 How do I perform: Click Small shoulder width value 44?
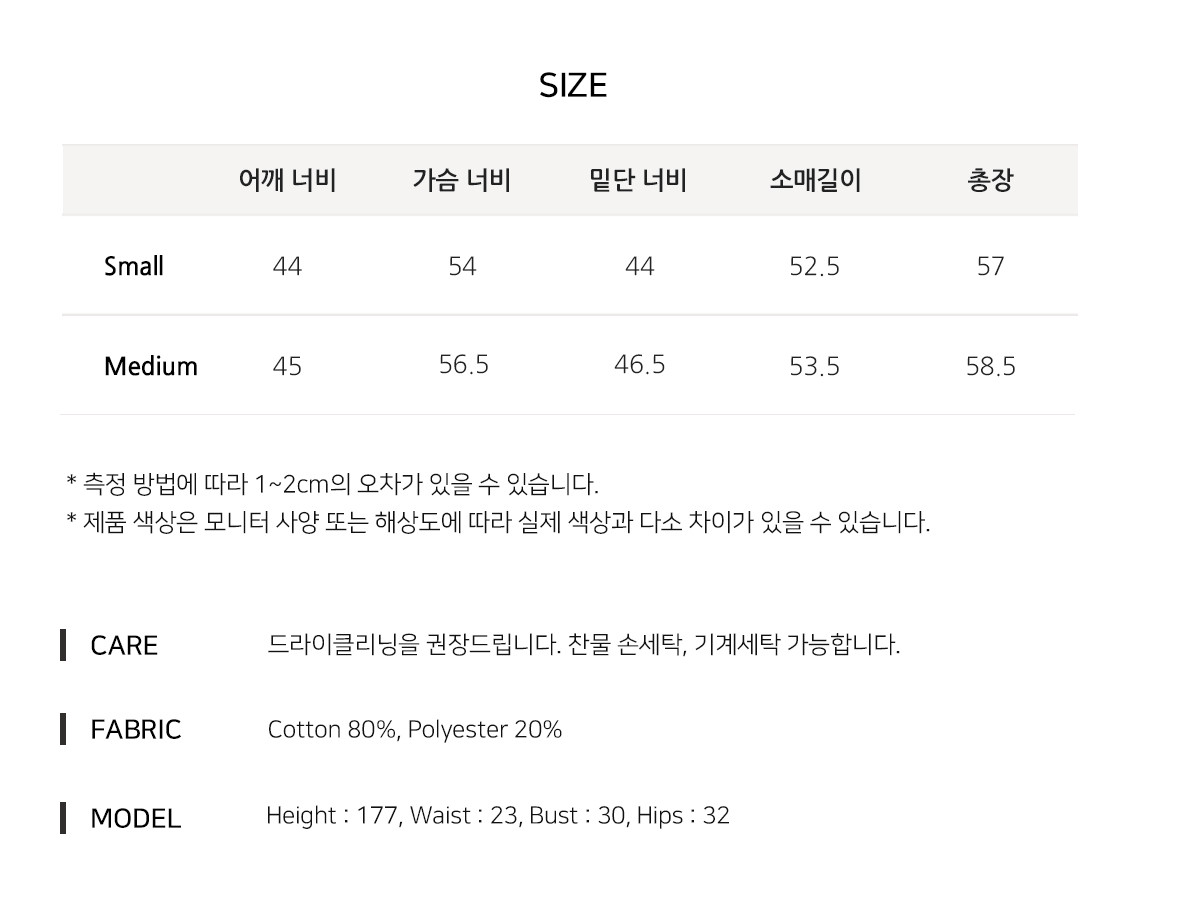(287, 267)
